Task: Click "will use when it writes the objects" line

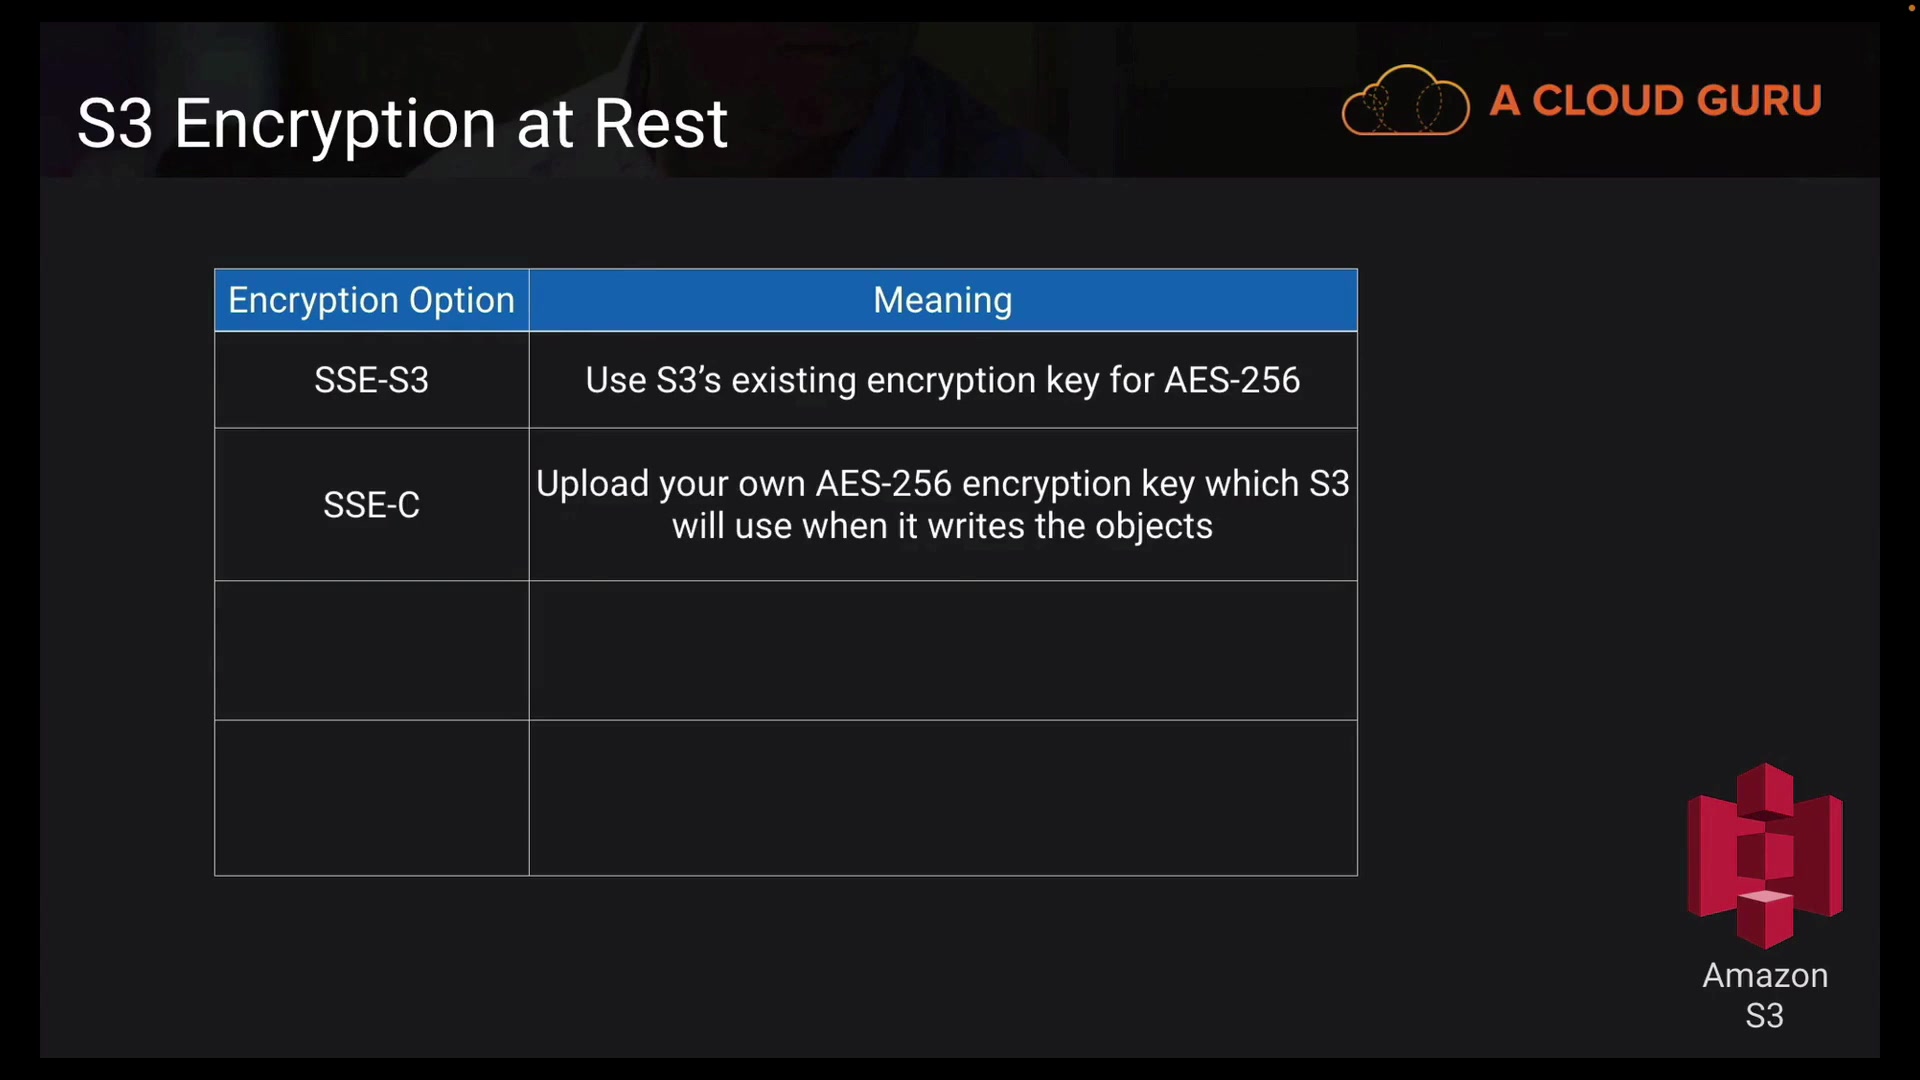Action: coord(942,527)
